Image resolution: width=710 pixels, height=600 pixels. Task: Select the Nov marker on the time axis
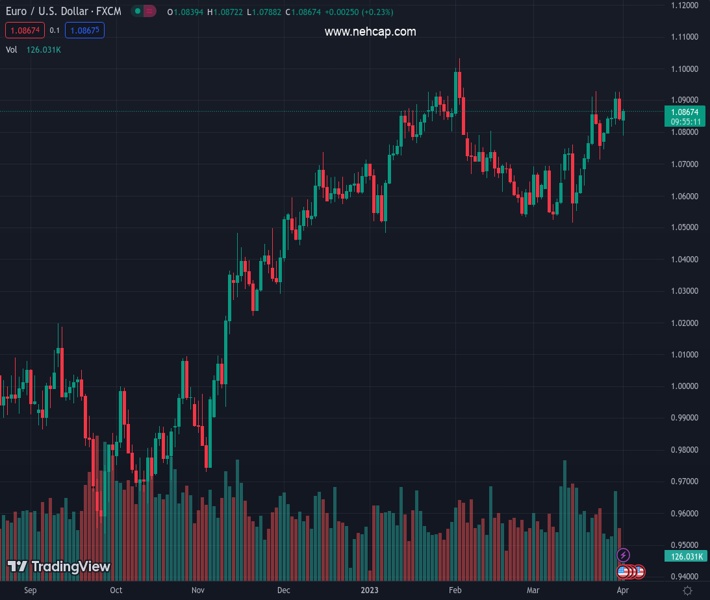(198, 591)
